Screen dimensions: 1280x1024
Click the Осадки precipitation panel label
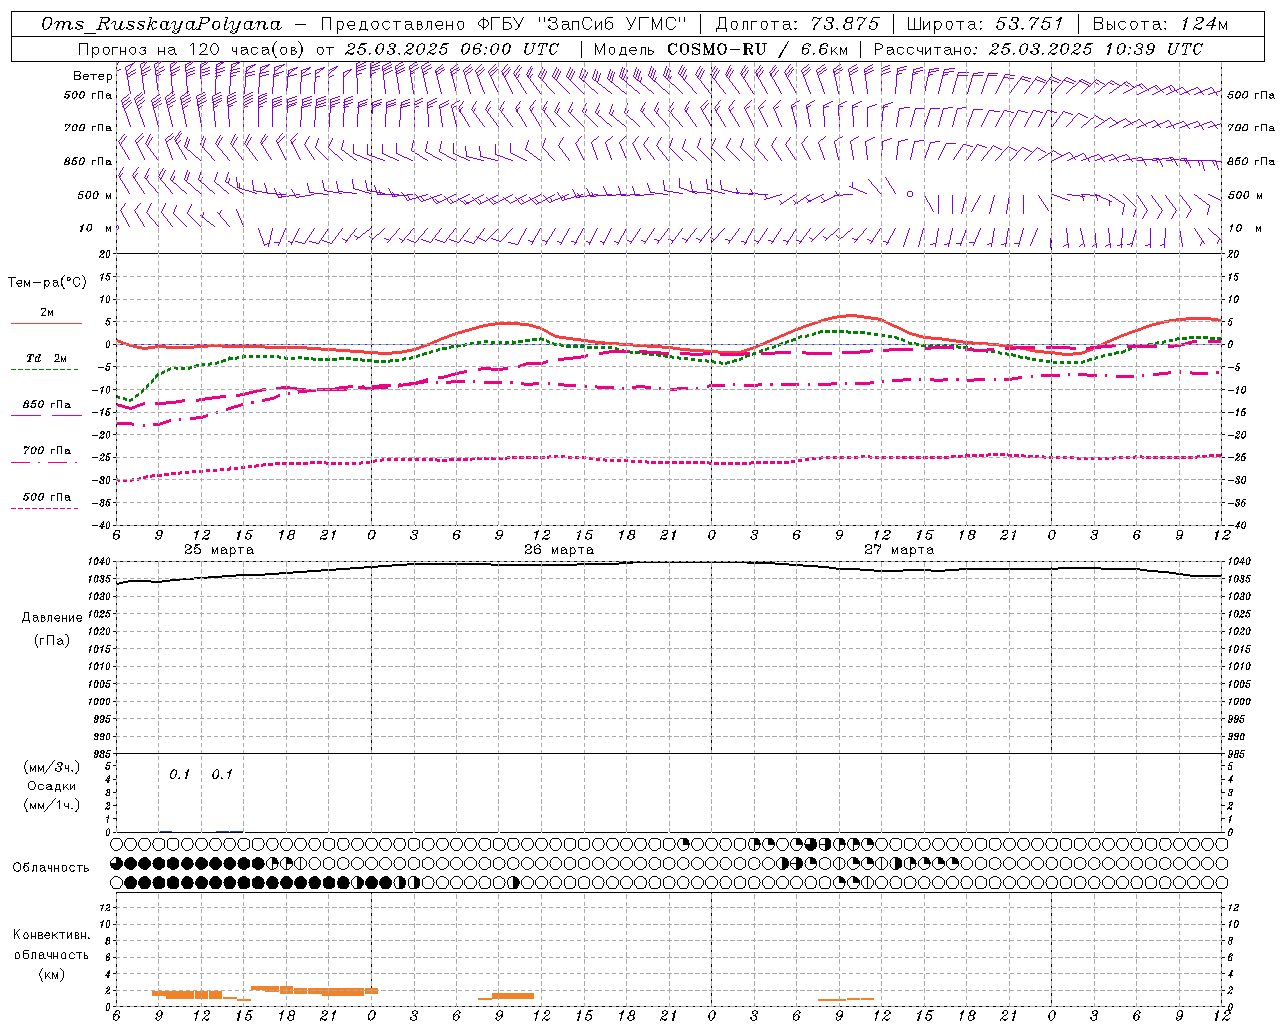coord(52,786)
